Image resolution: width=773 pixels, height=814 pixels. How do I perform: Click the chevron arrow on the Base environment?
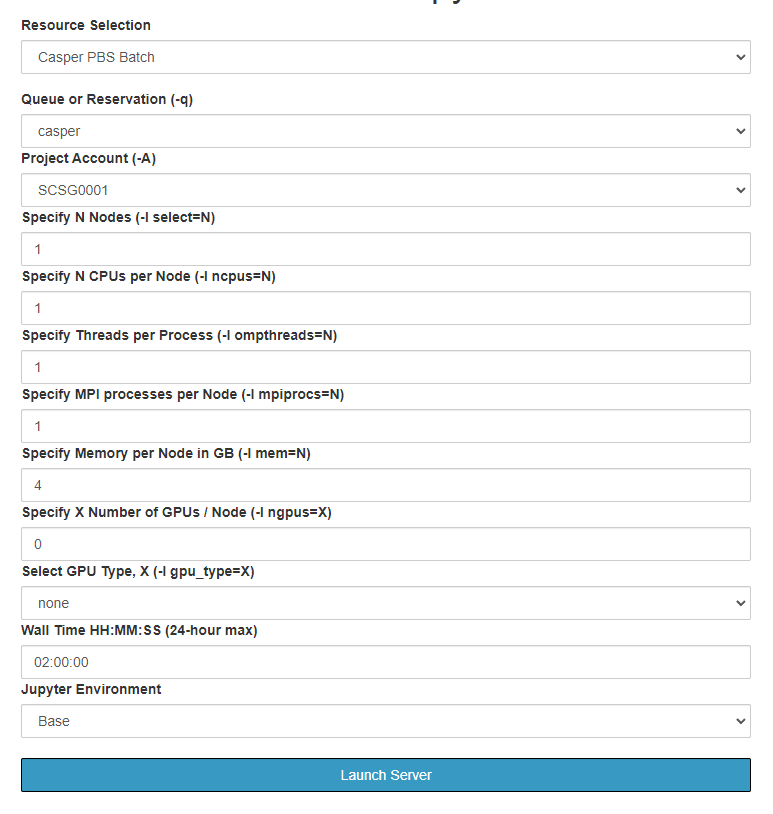click(x=740, y=721)
